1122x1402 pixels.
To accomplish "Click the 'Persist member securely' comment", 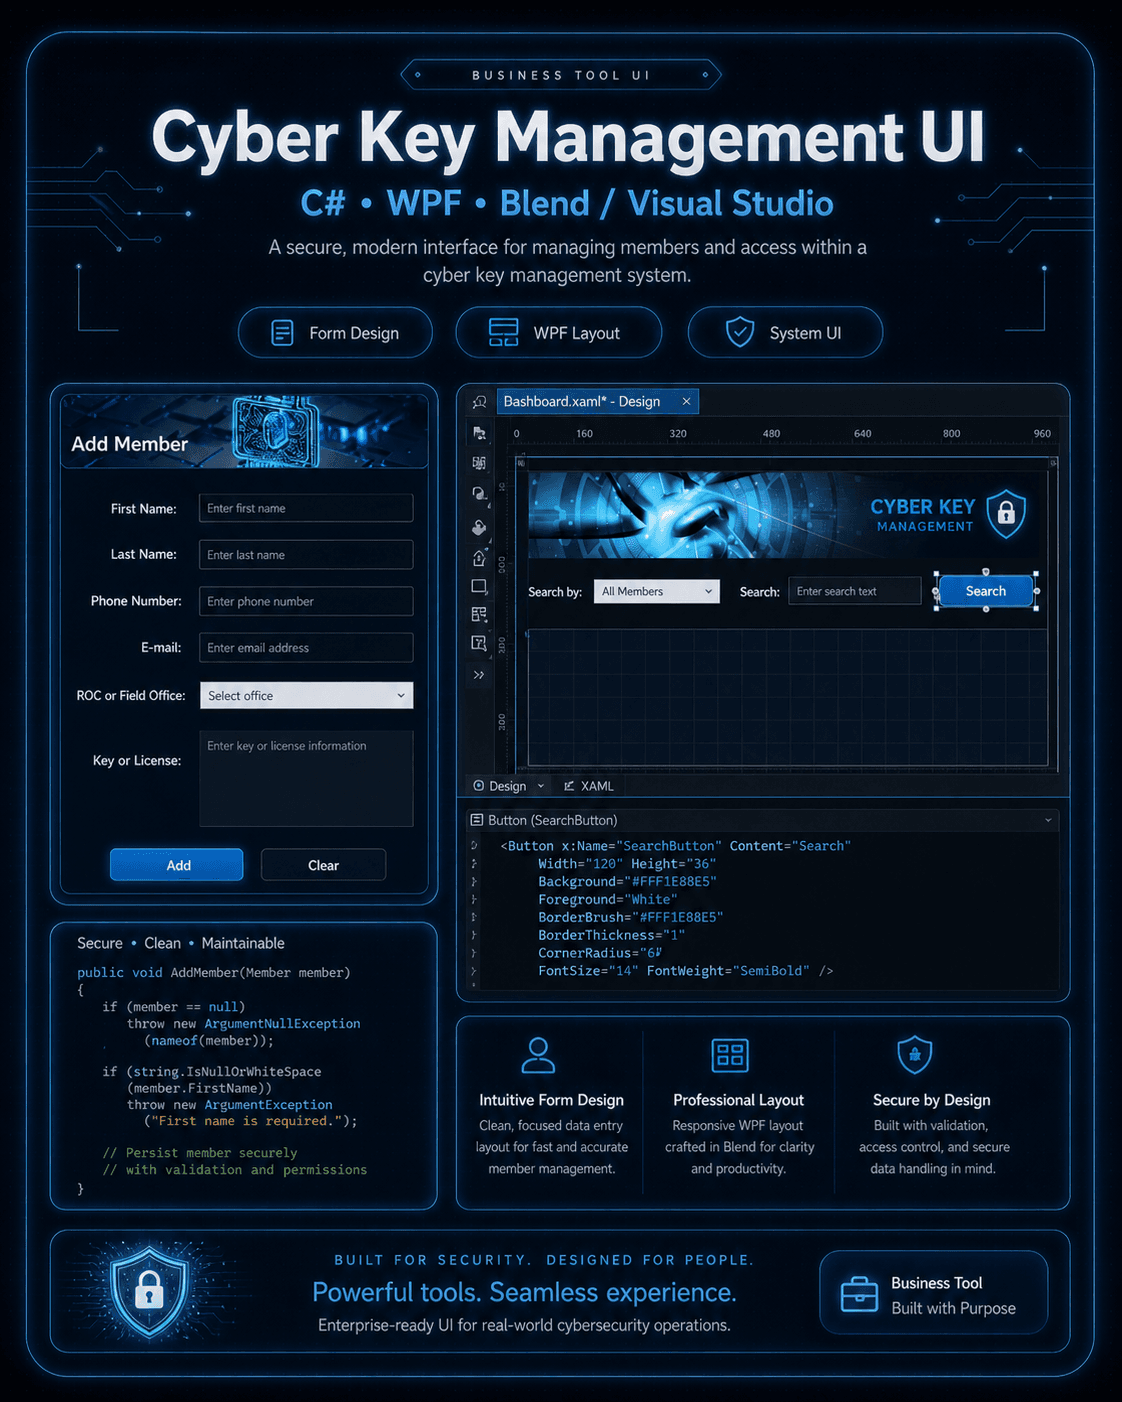I will (200, 1153).
